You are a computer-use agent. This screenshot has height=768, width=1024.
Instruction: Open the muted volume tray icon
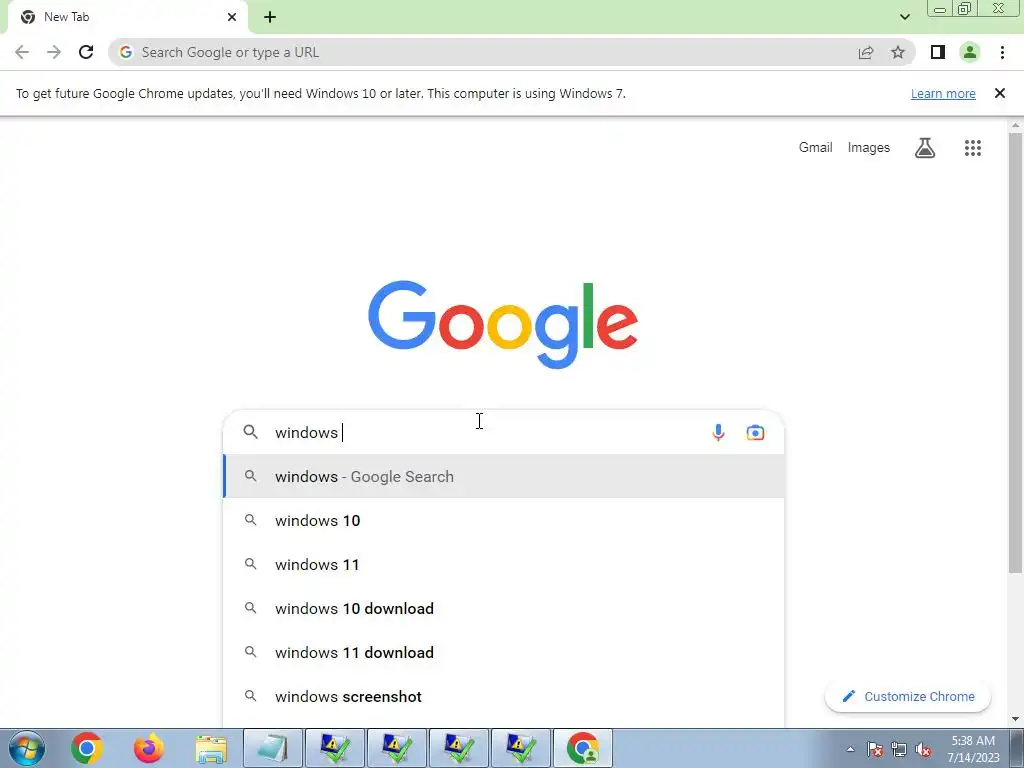click(x=923, y=749)
